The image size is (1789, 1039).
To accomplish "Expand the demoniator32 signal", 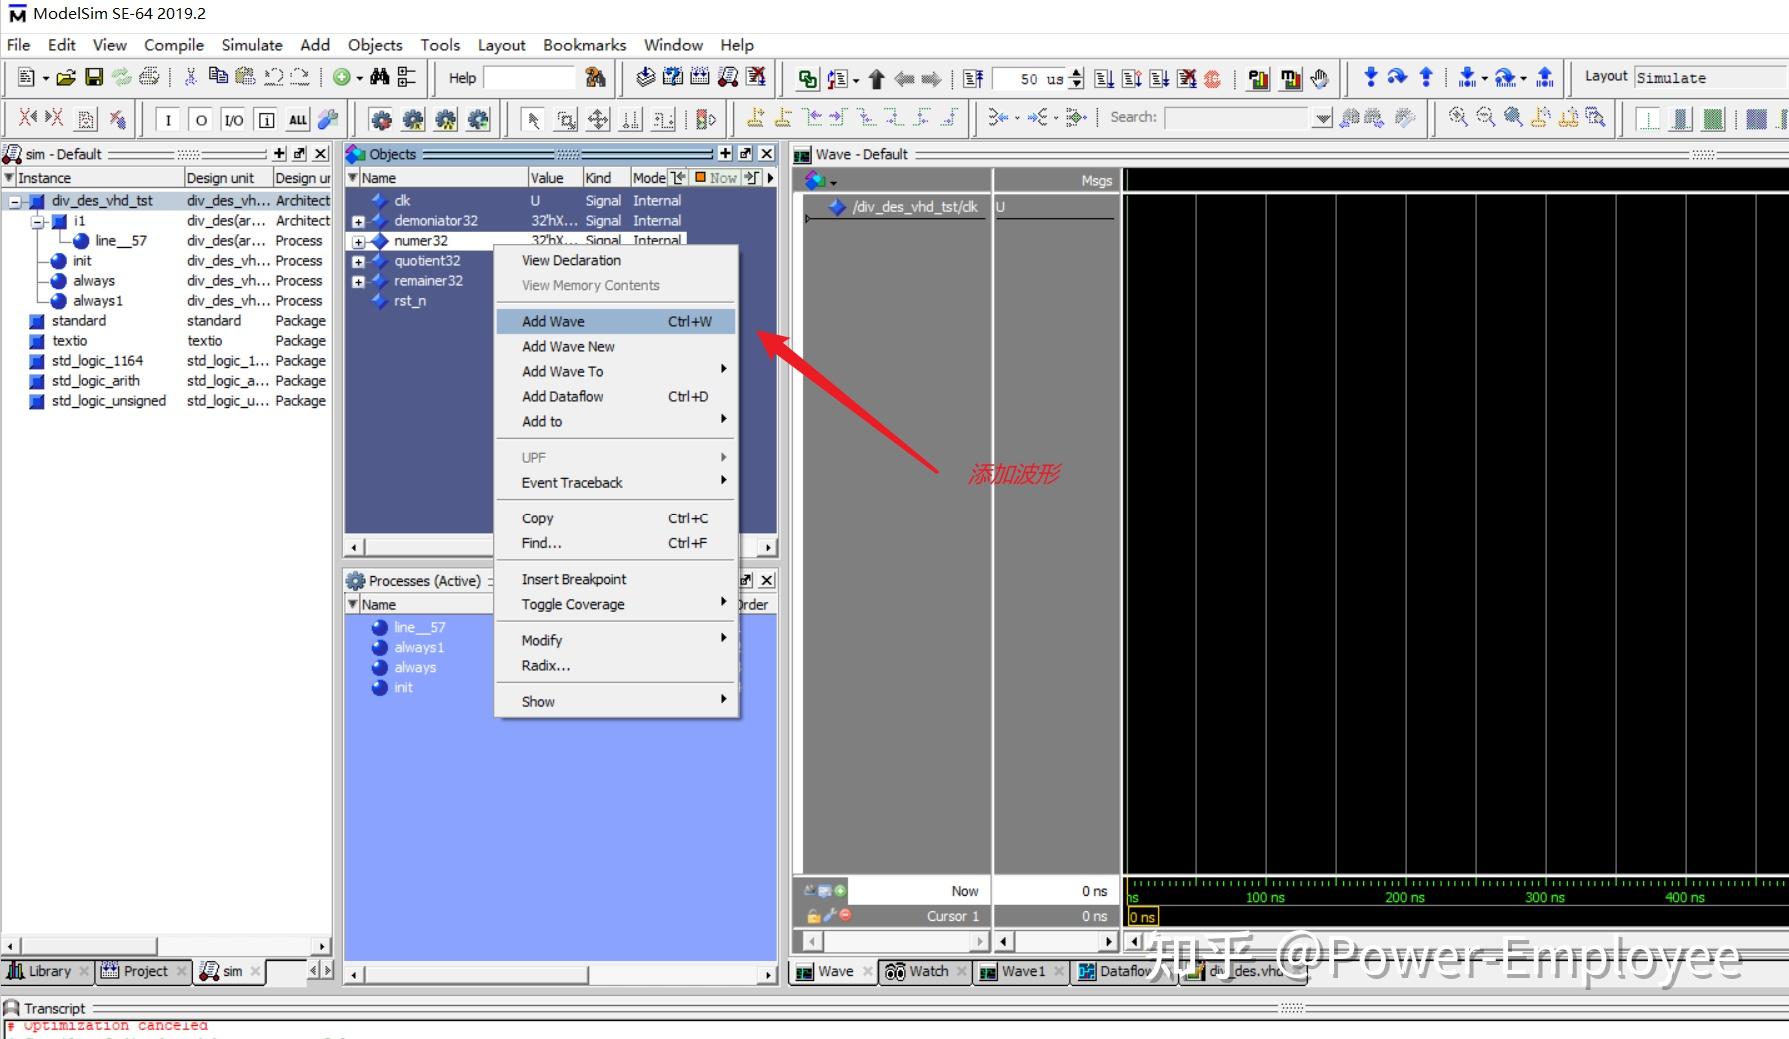I will 358,221.
